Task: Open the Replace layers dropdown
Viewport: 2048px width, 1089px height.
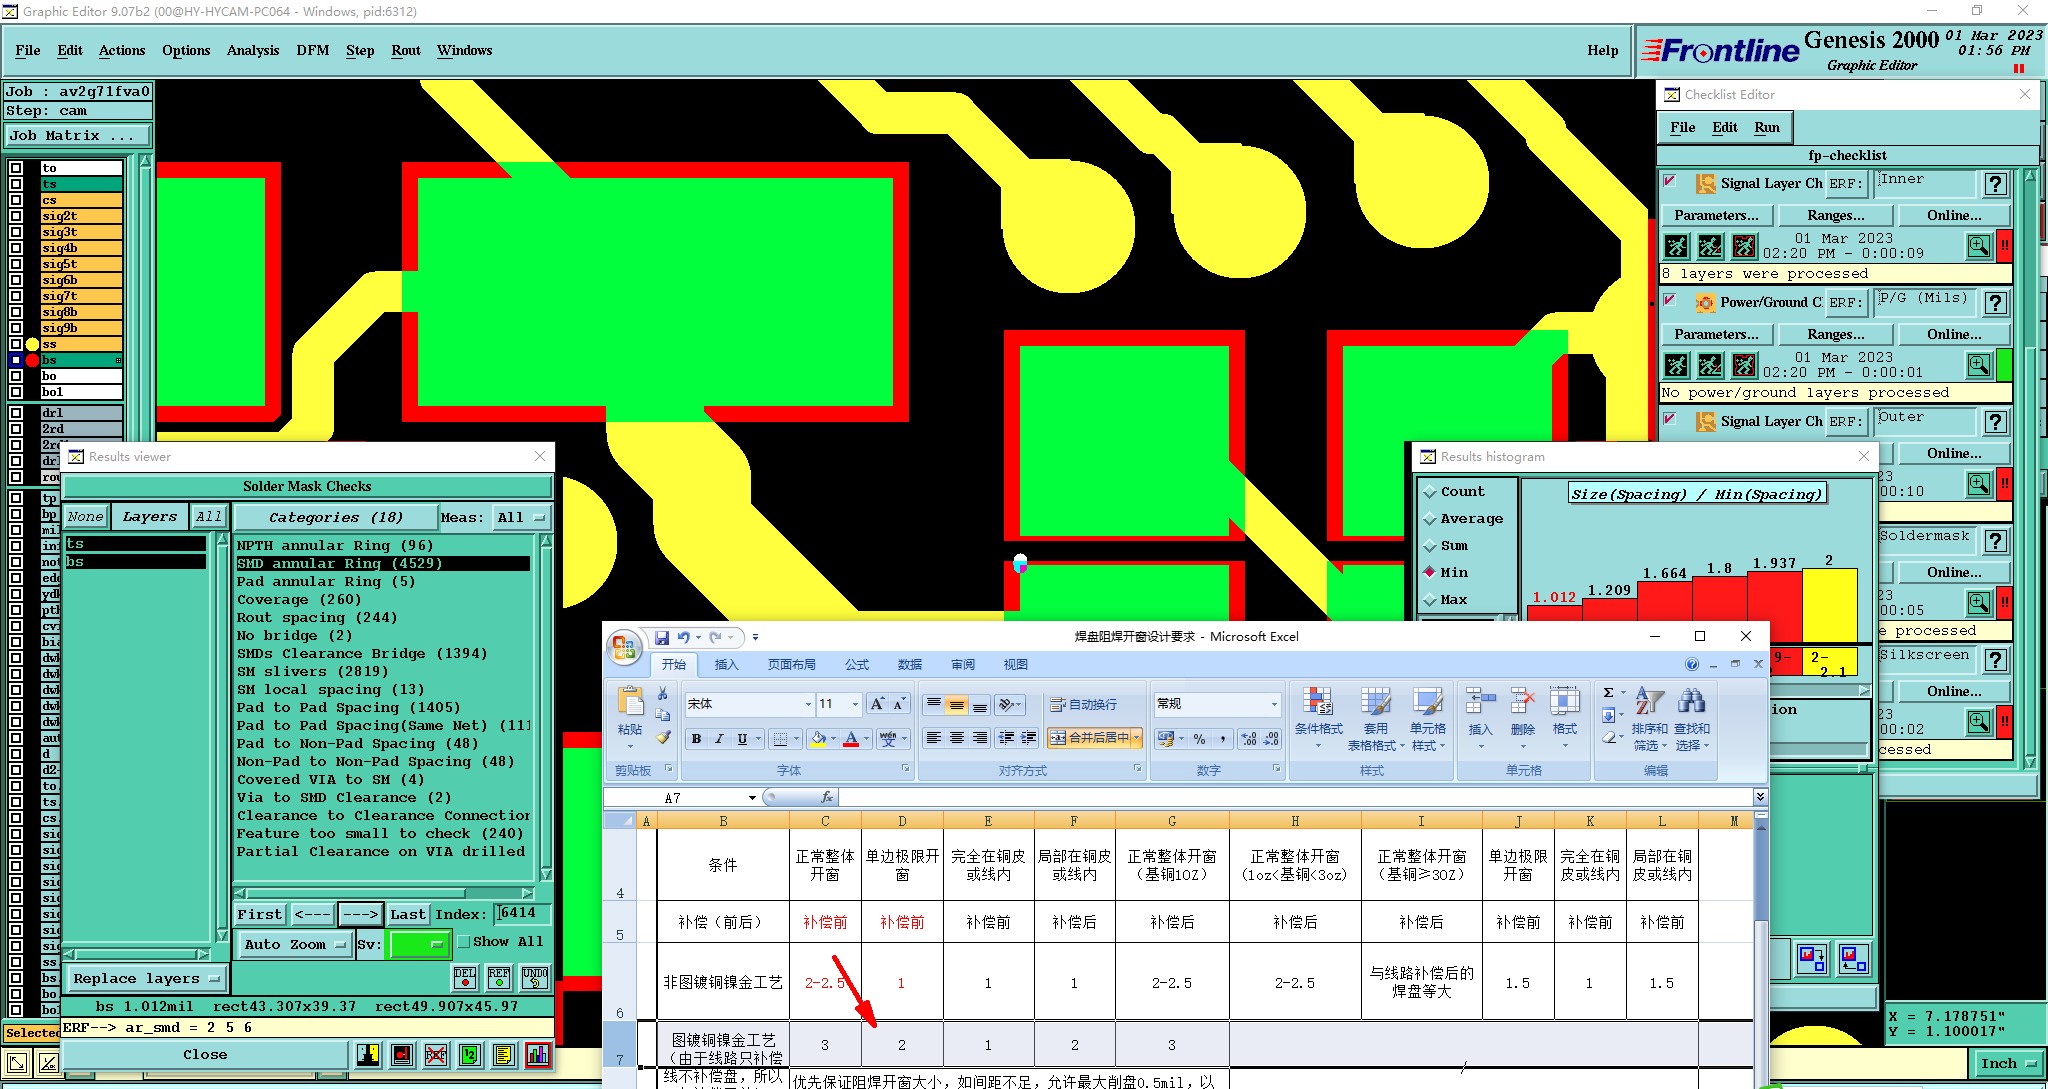Action: click(146, 979)
